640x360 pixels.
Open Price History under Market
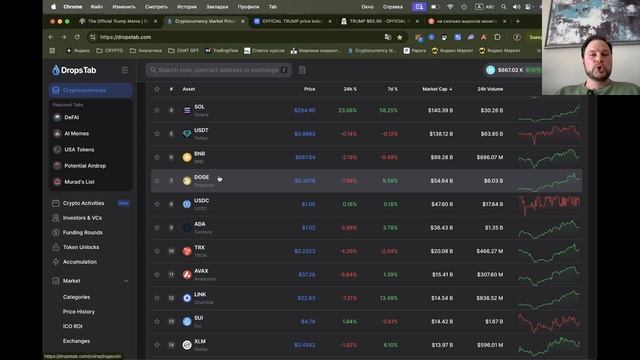(79, 311)
